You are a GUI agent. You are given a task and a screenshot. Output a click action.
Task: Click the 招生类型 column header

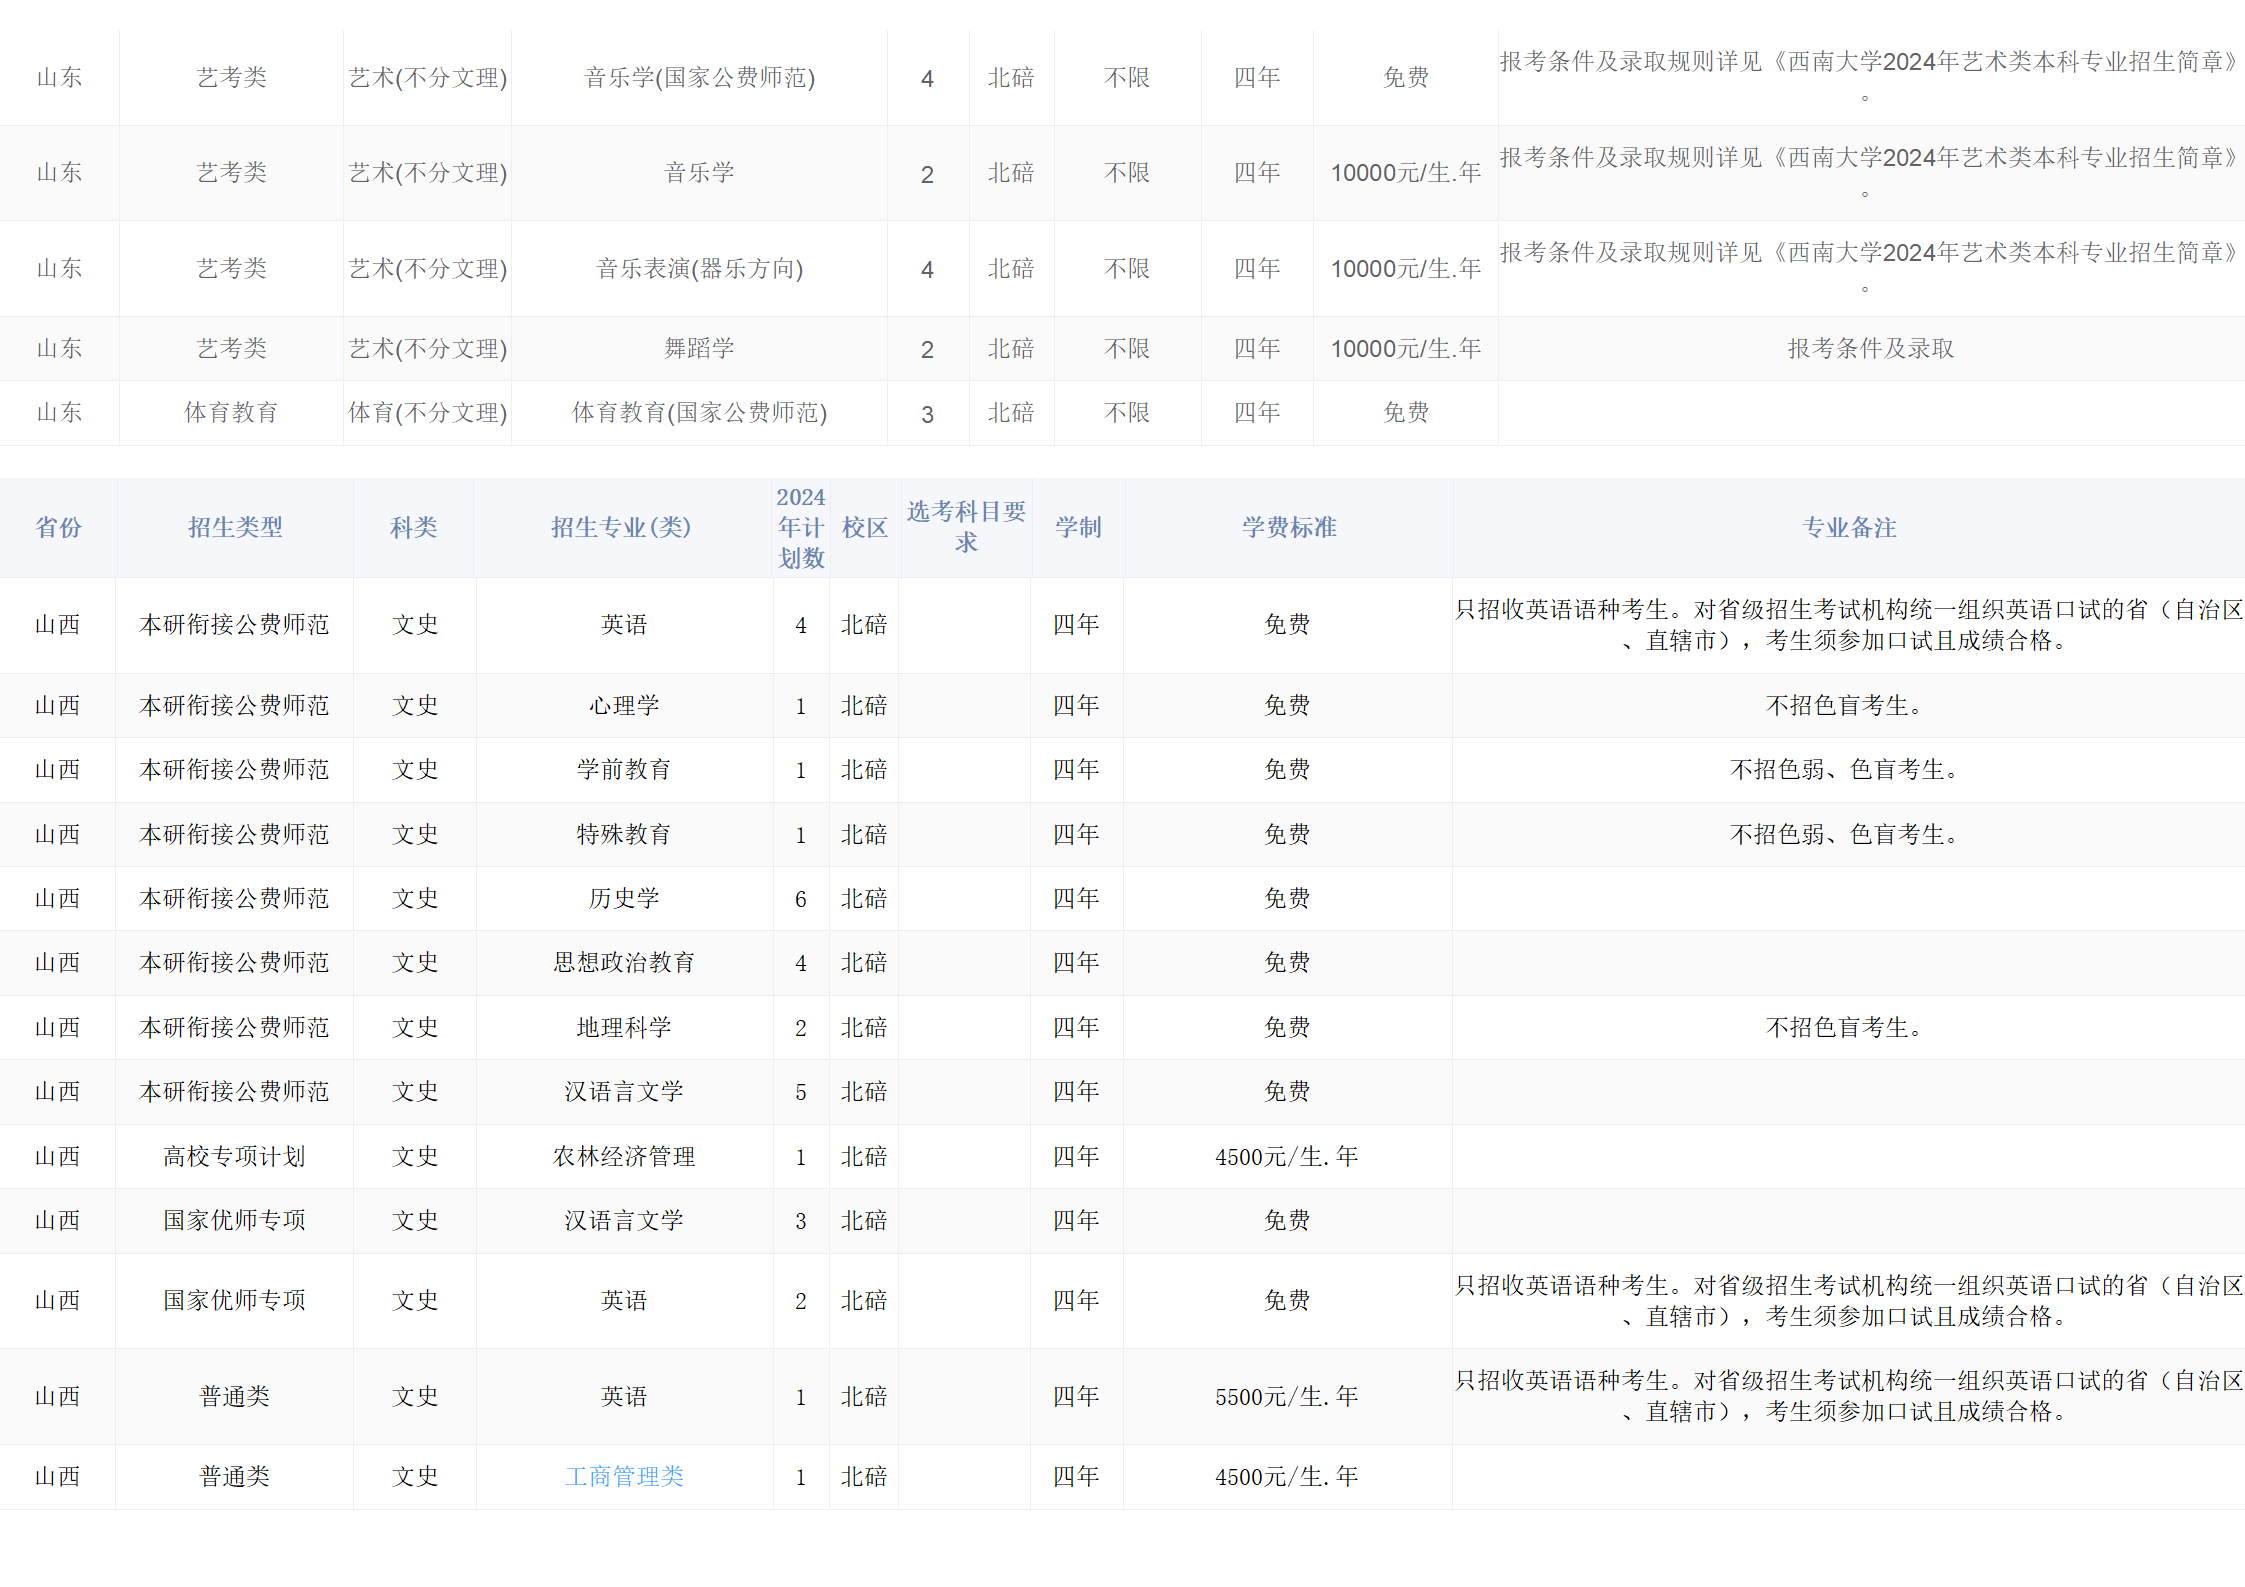[x=234, y=528]
